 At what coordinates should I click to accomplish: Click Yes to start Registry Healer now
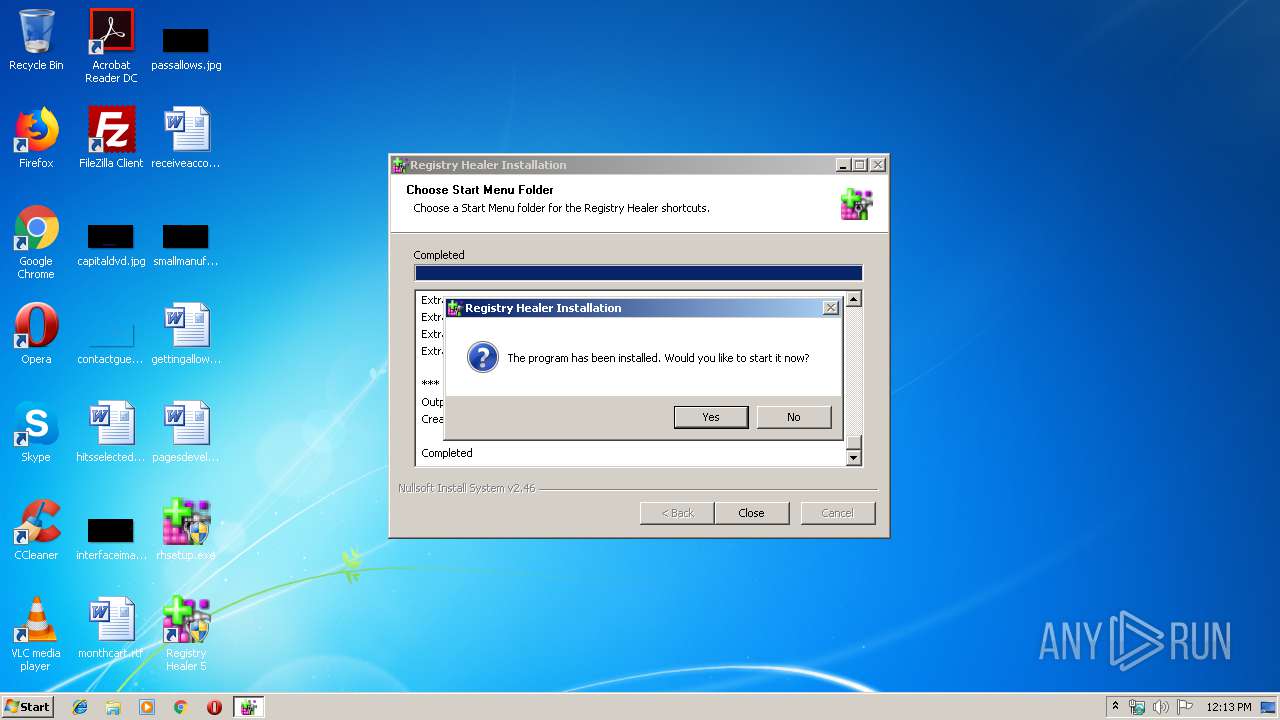[711, 417]
